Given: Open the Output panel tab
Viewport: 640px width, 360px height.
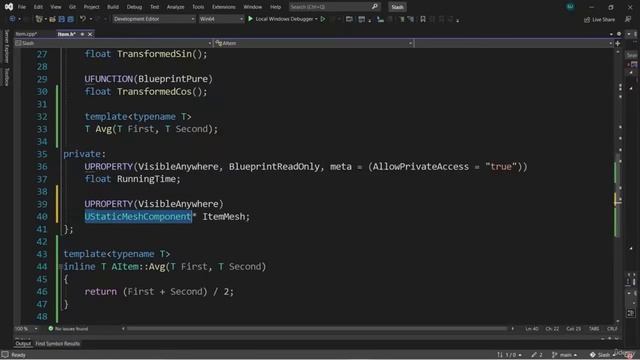Looking at the screenshot, I should 23,344.
